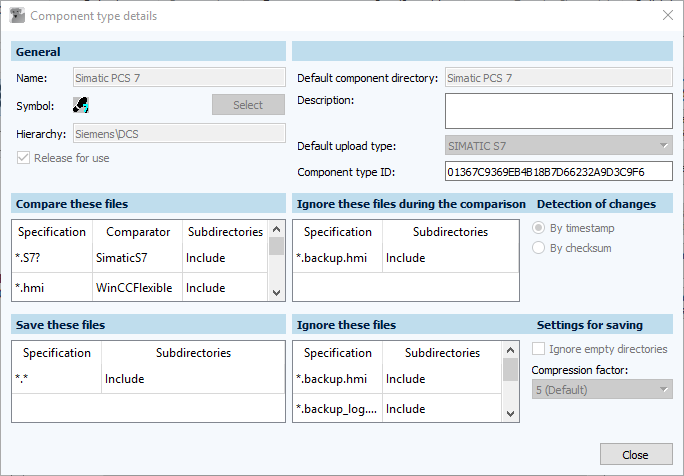The image size is (684, 476).
Task: Select *.backup.hmi in comparison ignore list
Action: 338,258
